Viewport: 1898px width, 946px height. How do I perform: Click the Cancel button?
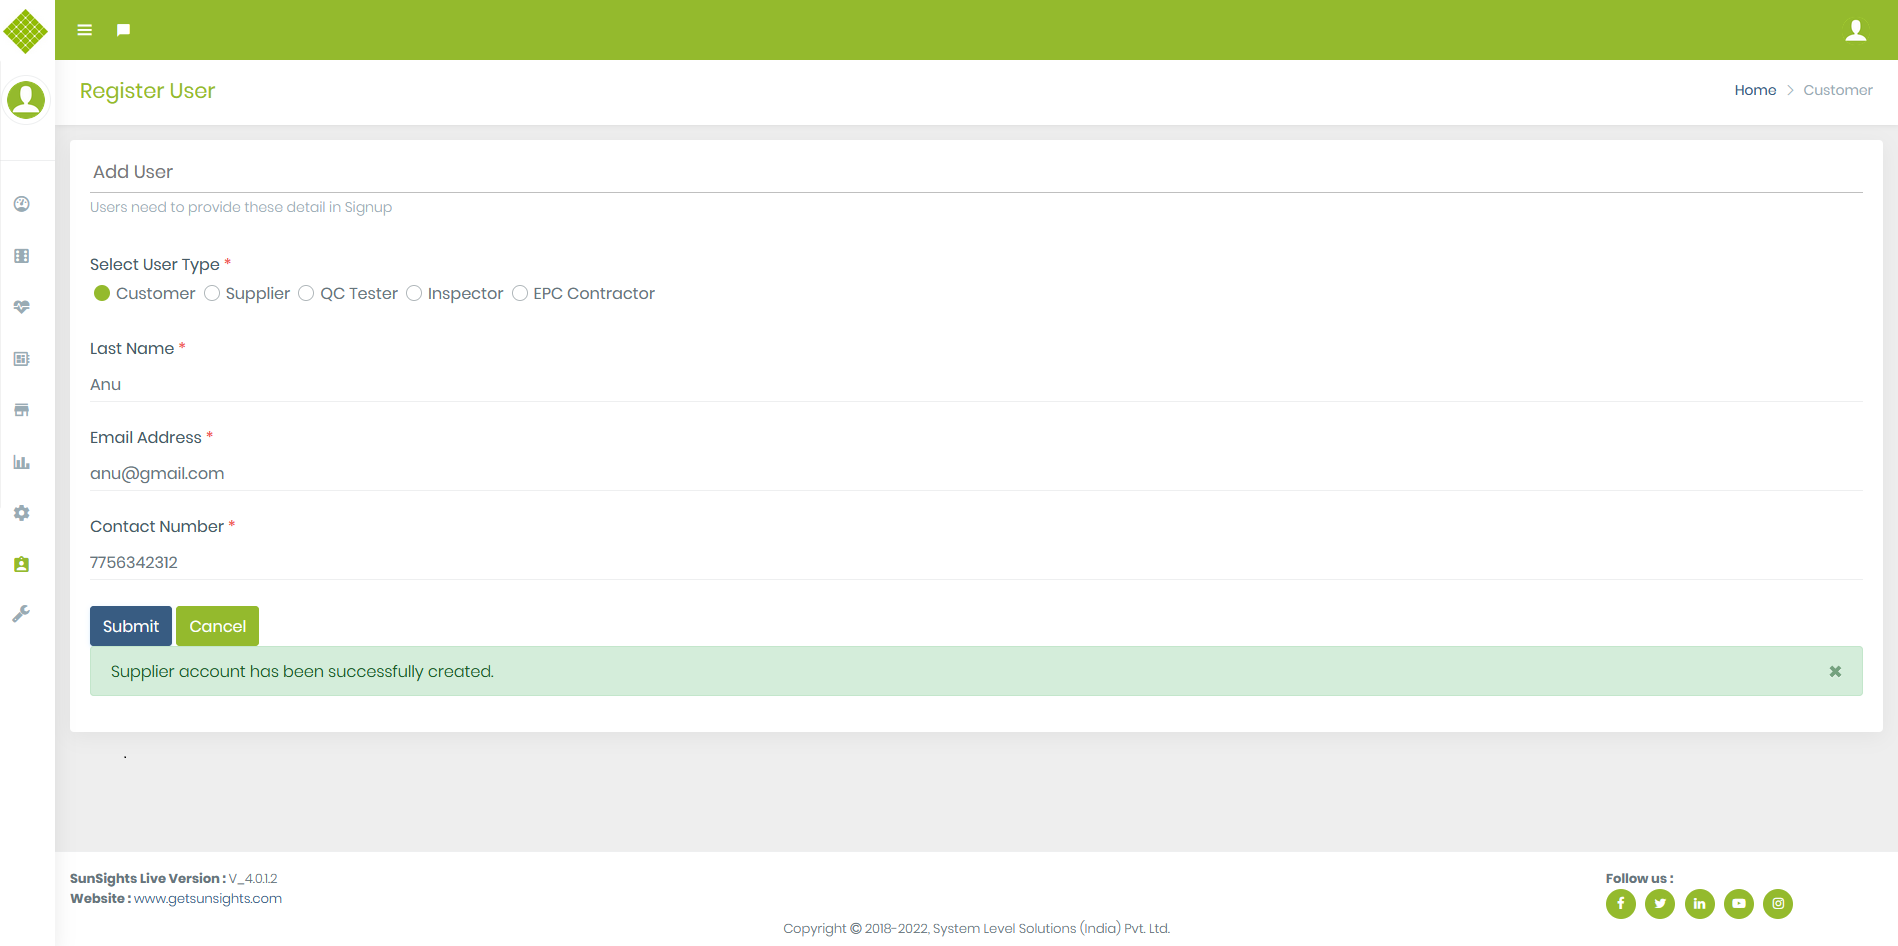[x=217, y=626]
